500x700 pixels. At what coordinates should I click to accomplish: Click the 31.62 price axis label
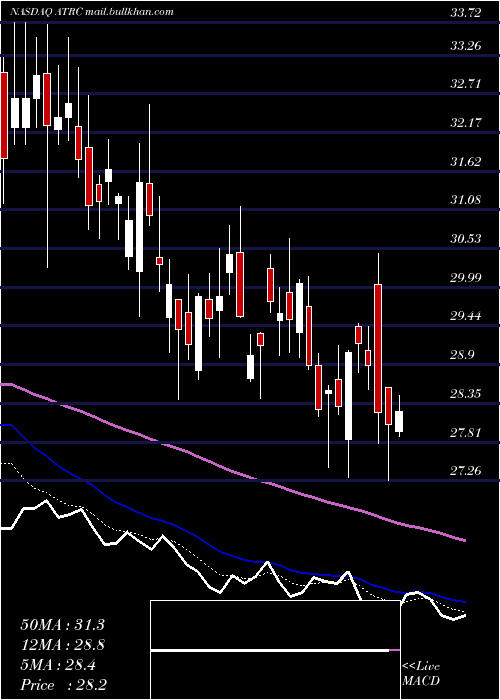[x=466, y=161]
